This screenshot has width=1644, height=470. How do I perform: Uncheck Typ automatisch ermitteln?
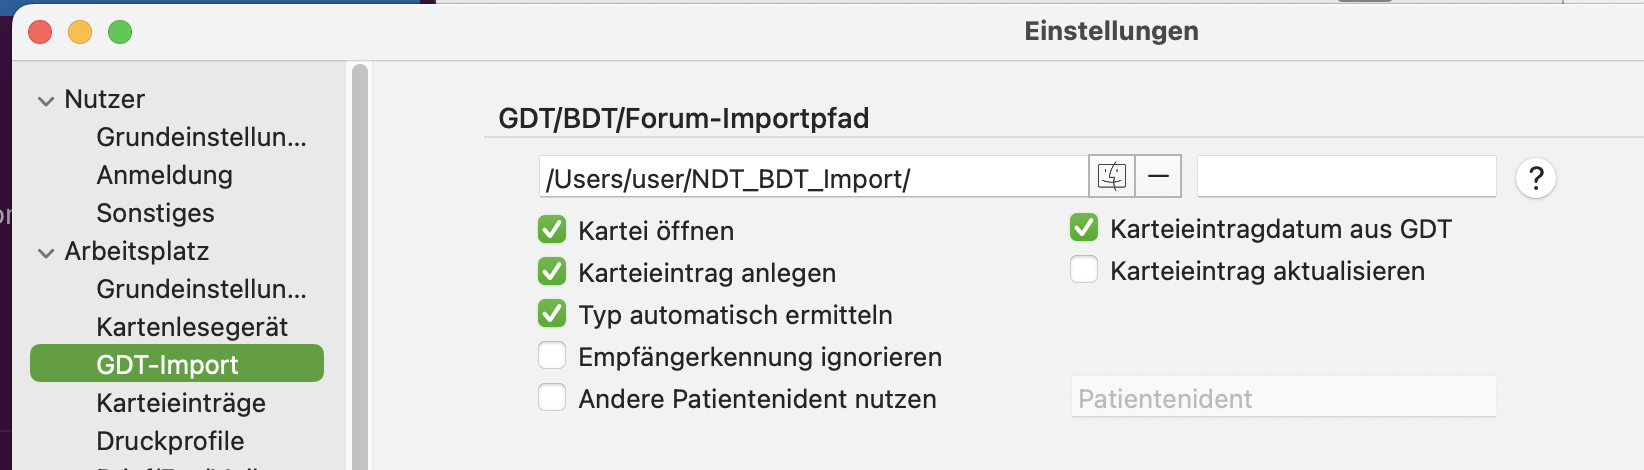pos(552,314)
